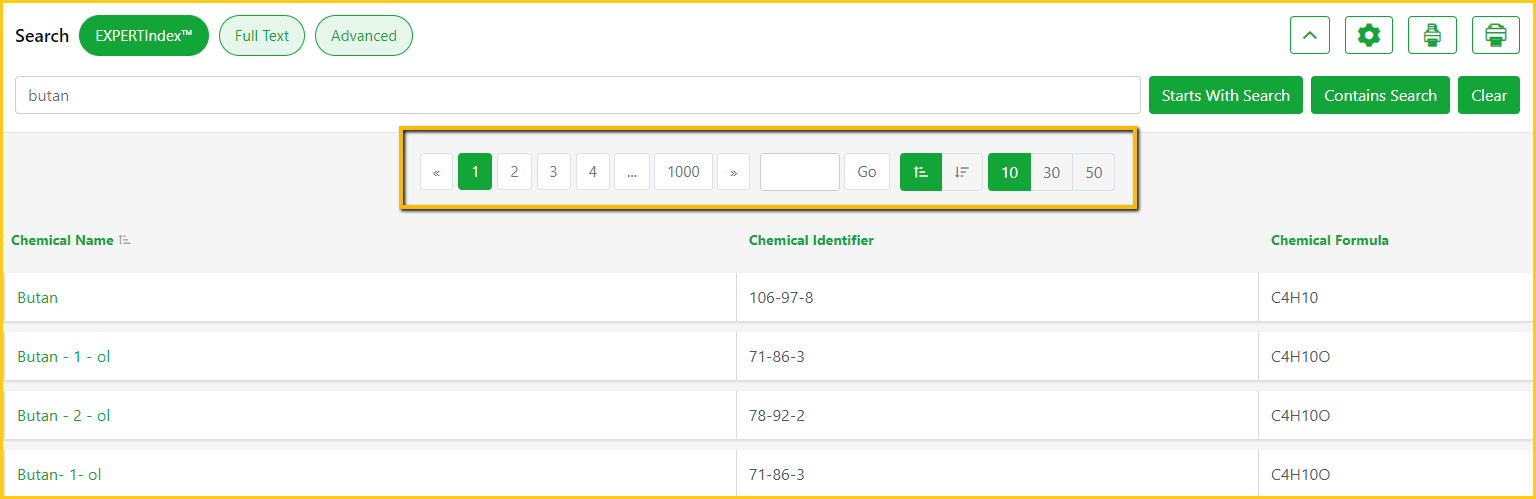Switch to the Advanced search tab

[x=363, y=36]
